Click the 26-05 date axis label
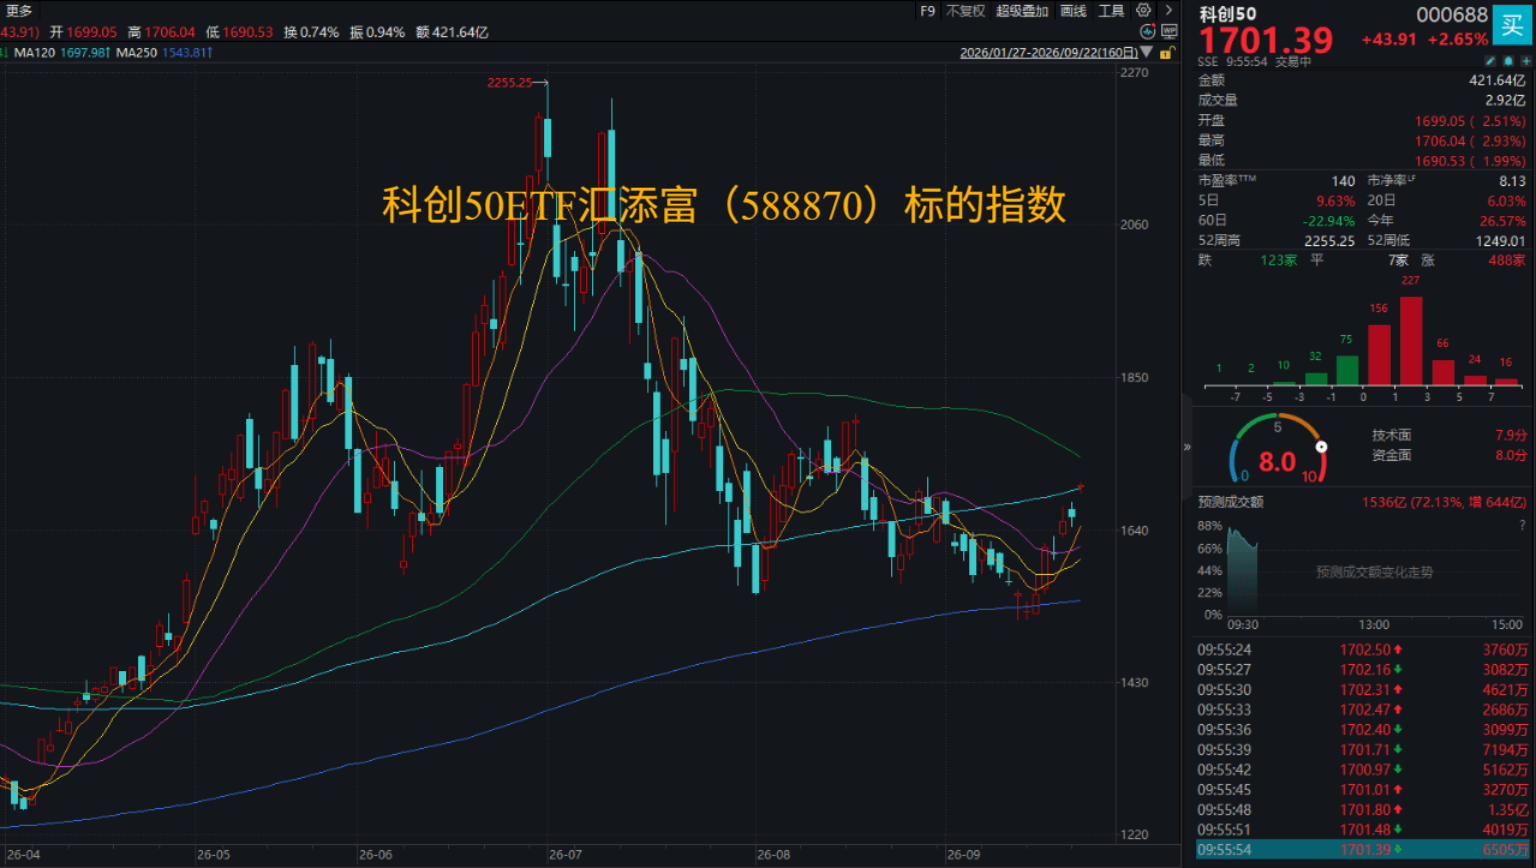 (213, 855)
